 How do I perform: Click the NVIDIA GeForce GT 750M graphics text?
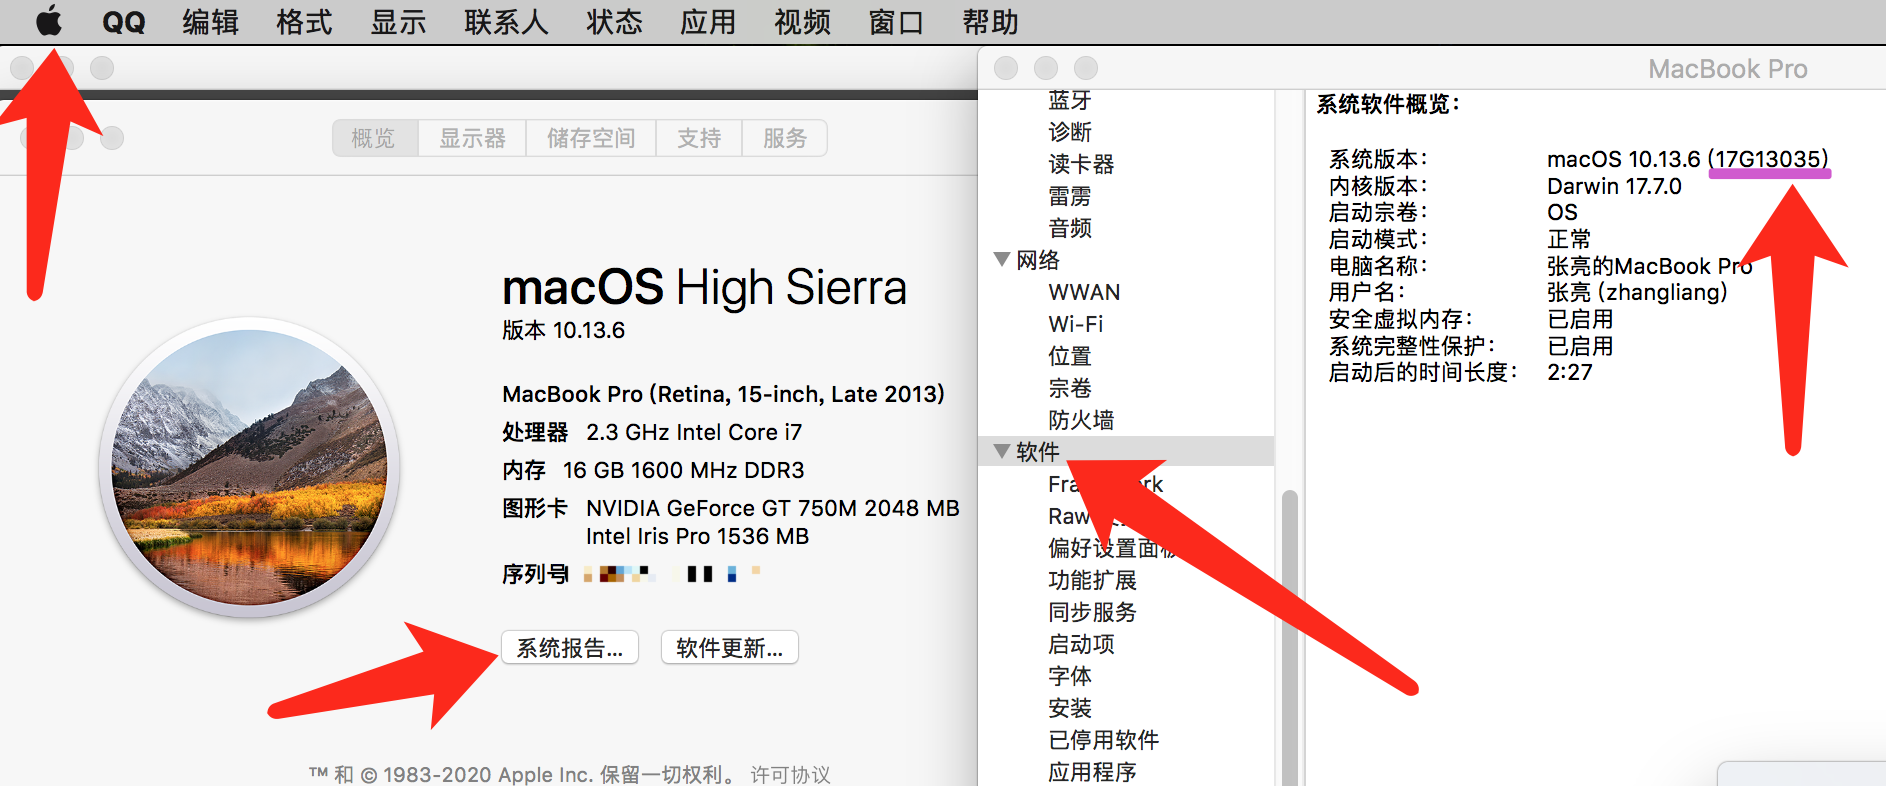point(772,508)
